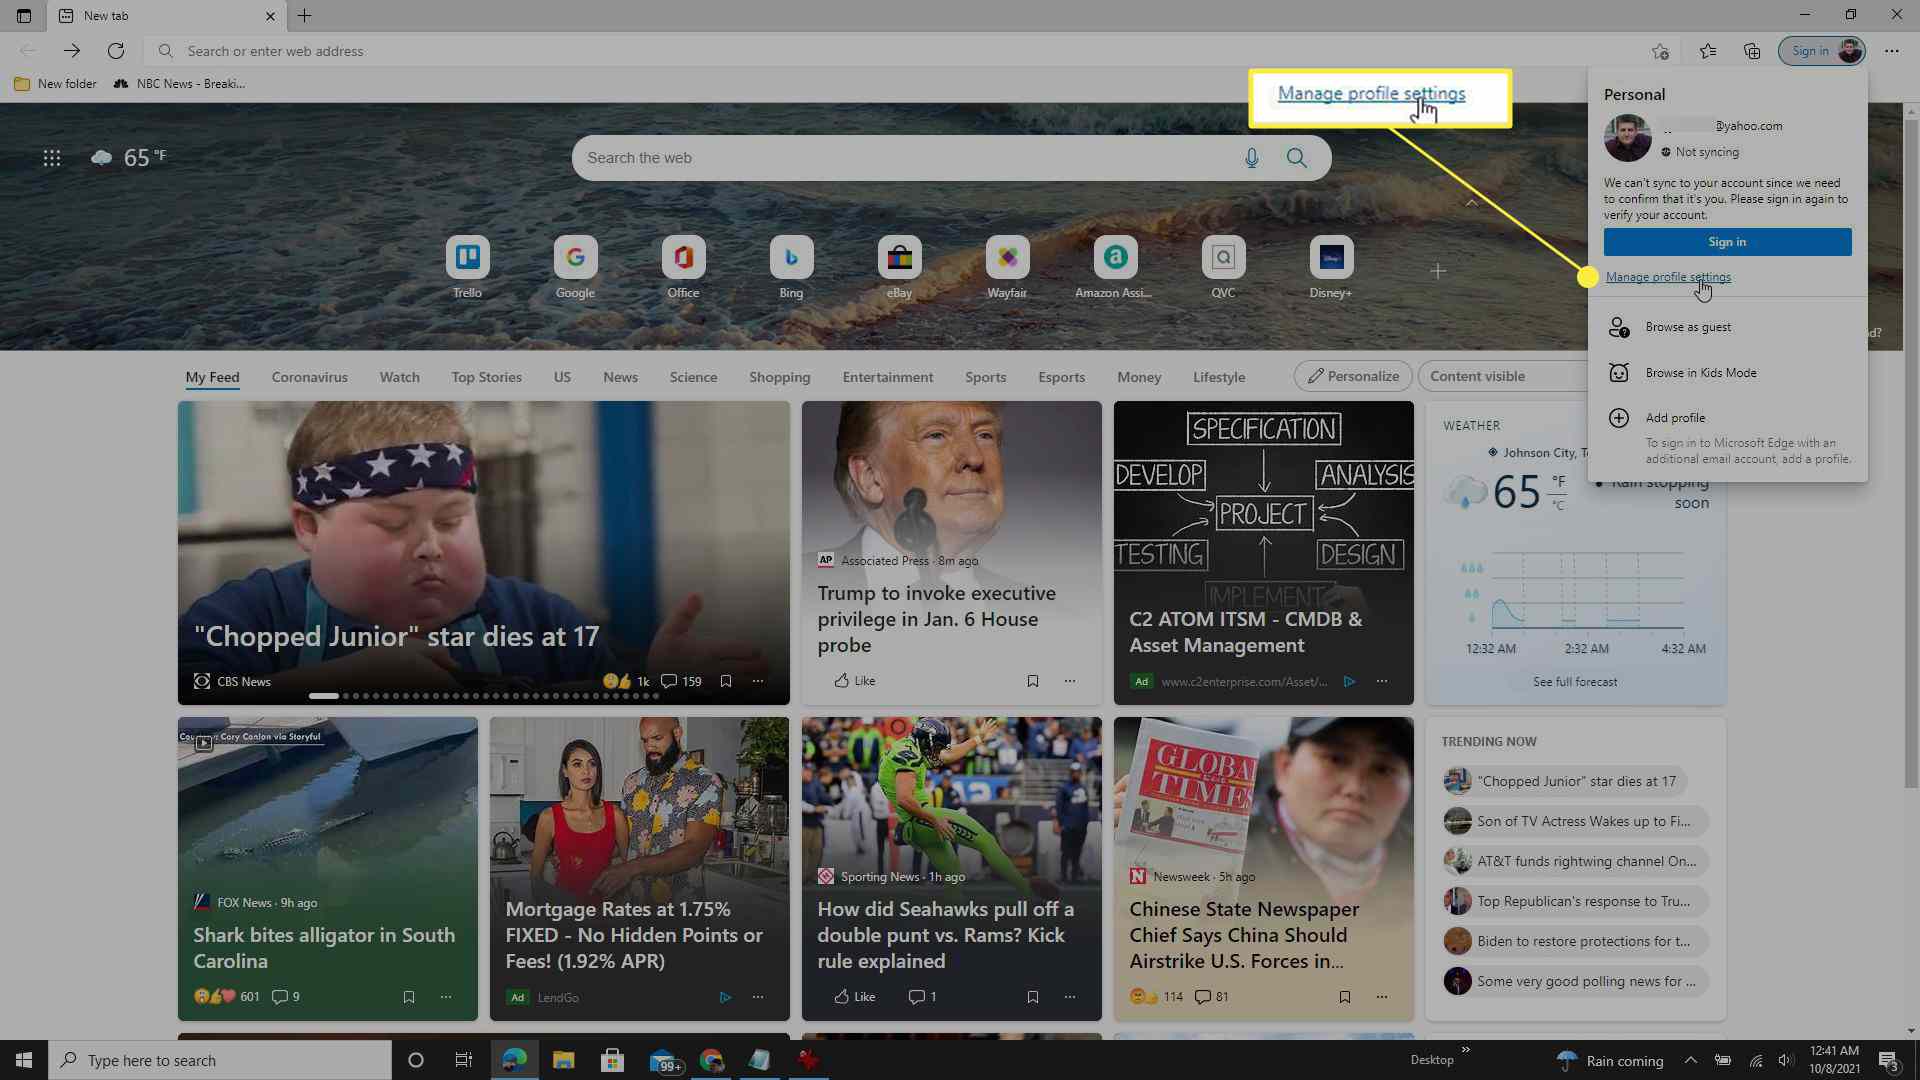Open Task View on taskbar
Screen dimensions: 1920x1080
coord(463,1060)
